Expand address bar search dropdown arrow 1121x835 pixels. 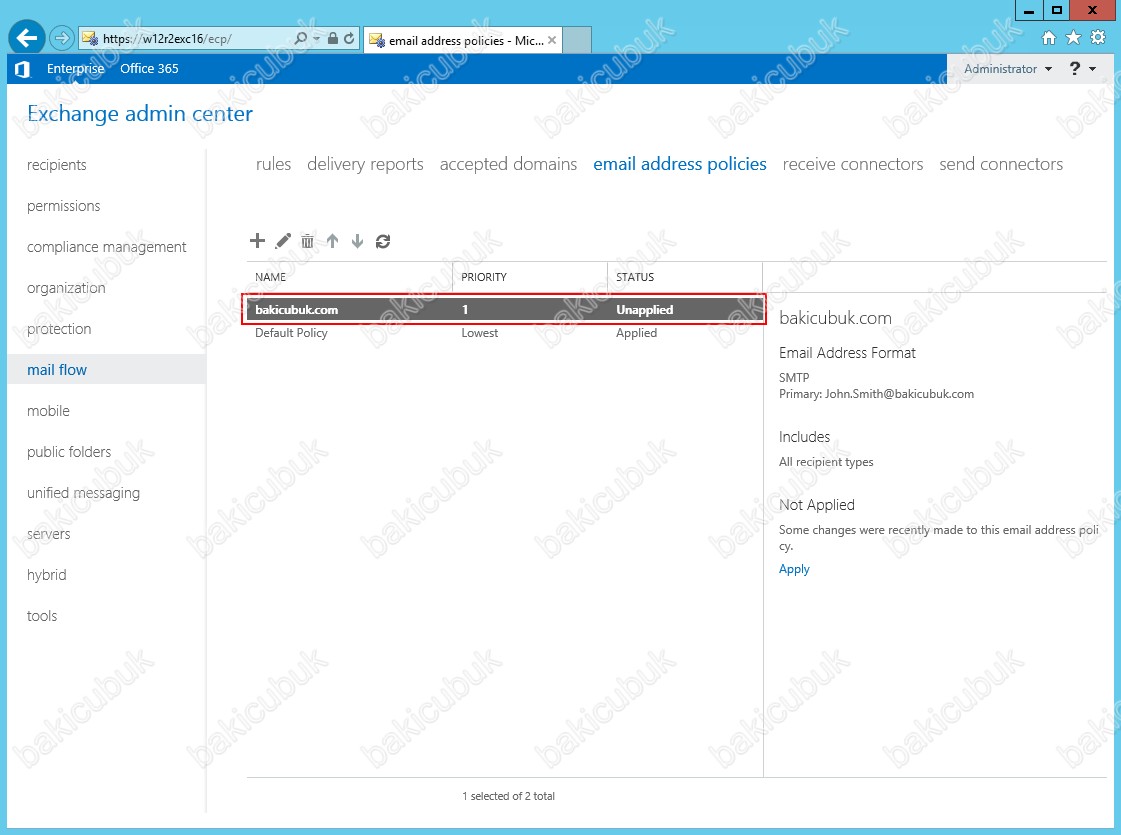pos(317,39)
